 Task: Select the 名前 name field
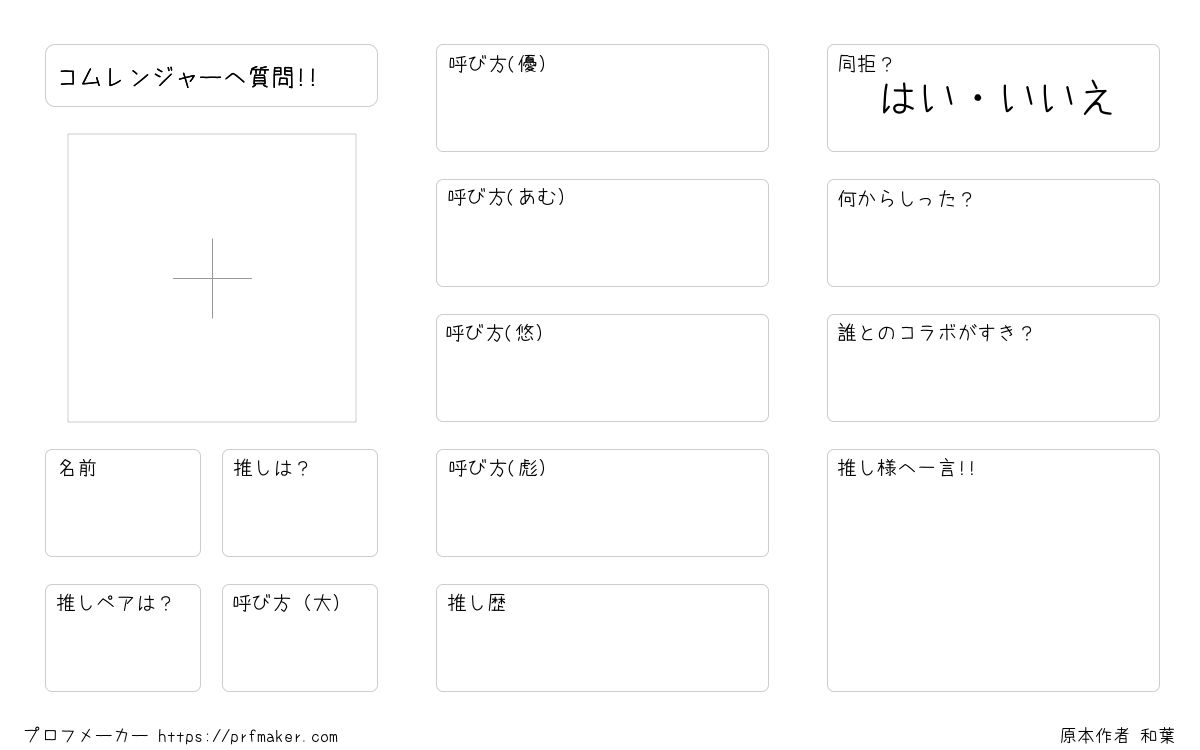point(123,503)
